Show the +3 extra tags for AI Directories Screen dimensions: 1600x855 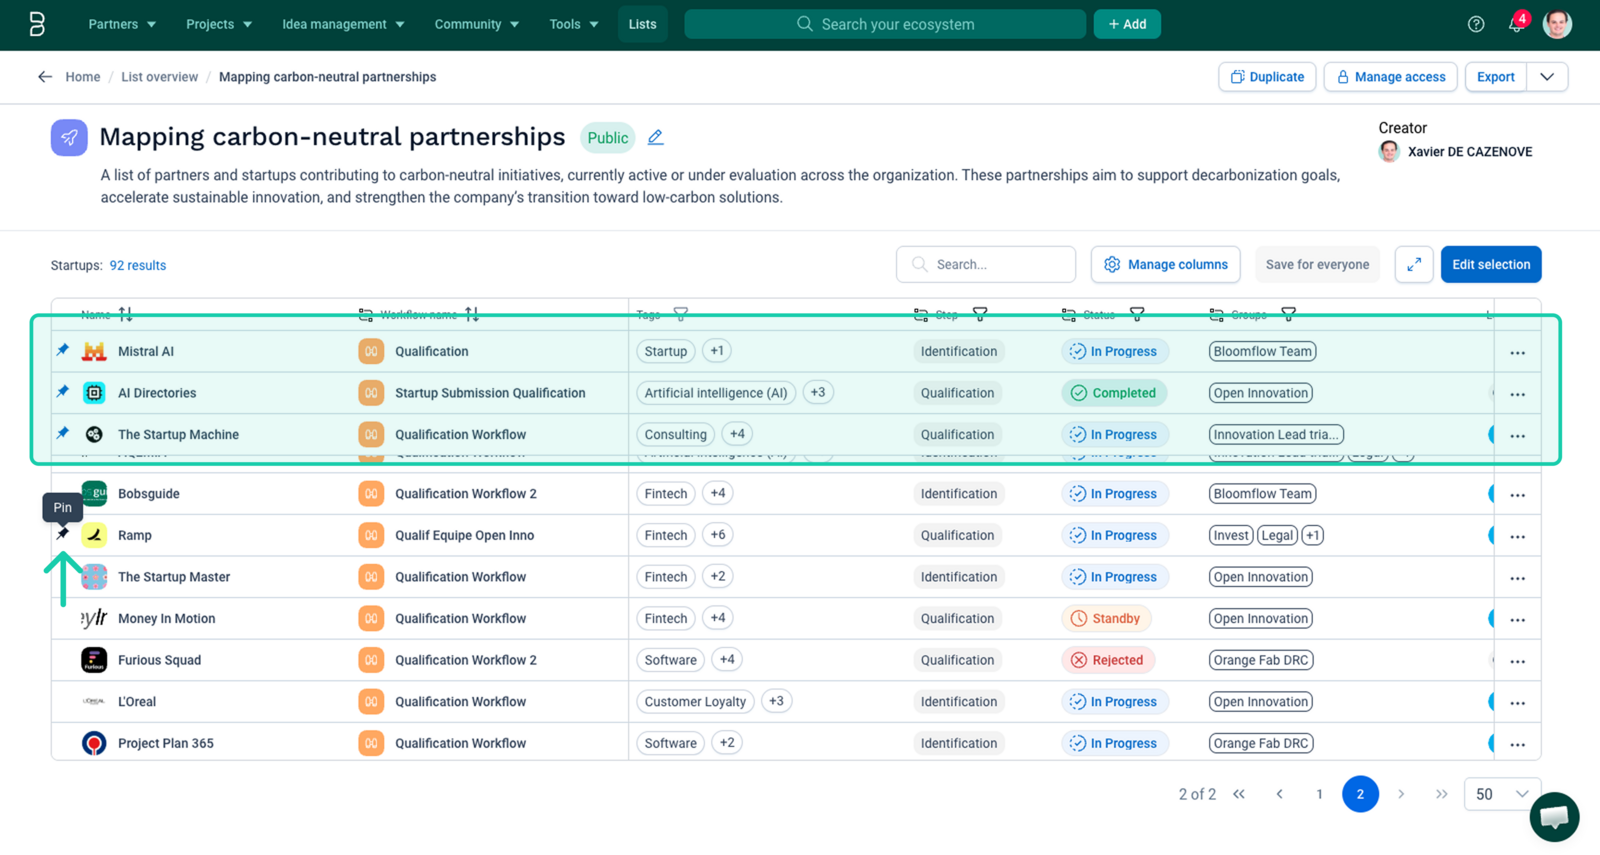click(818, 393)
